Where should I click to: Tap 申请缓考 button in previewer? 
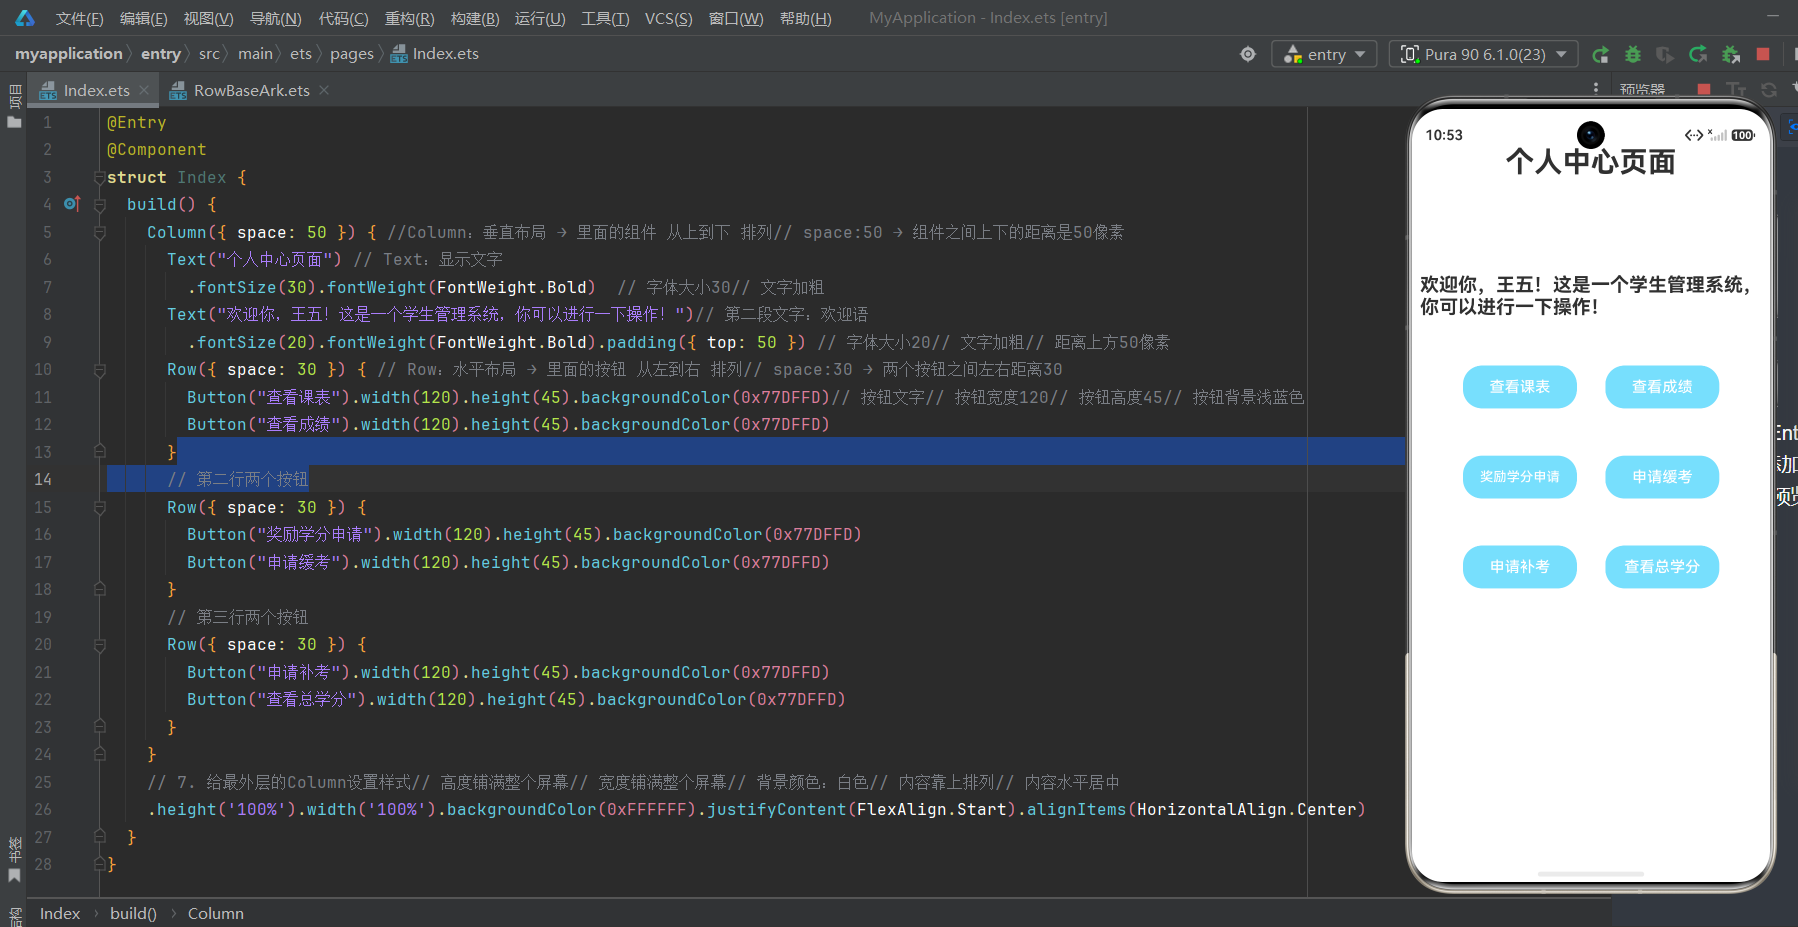(x=1662, y=477)
